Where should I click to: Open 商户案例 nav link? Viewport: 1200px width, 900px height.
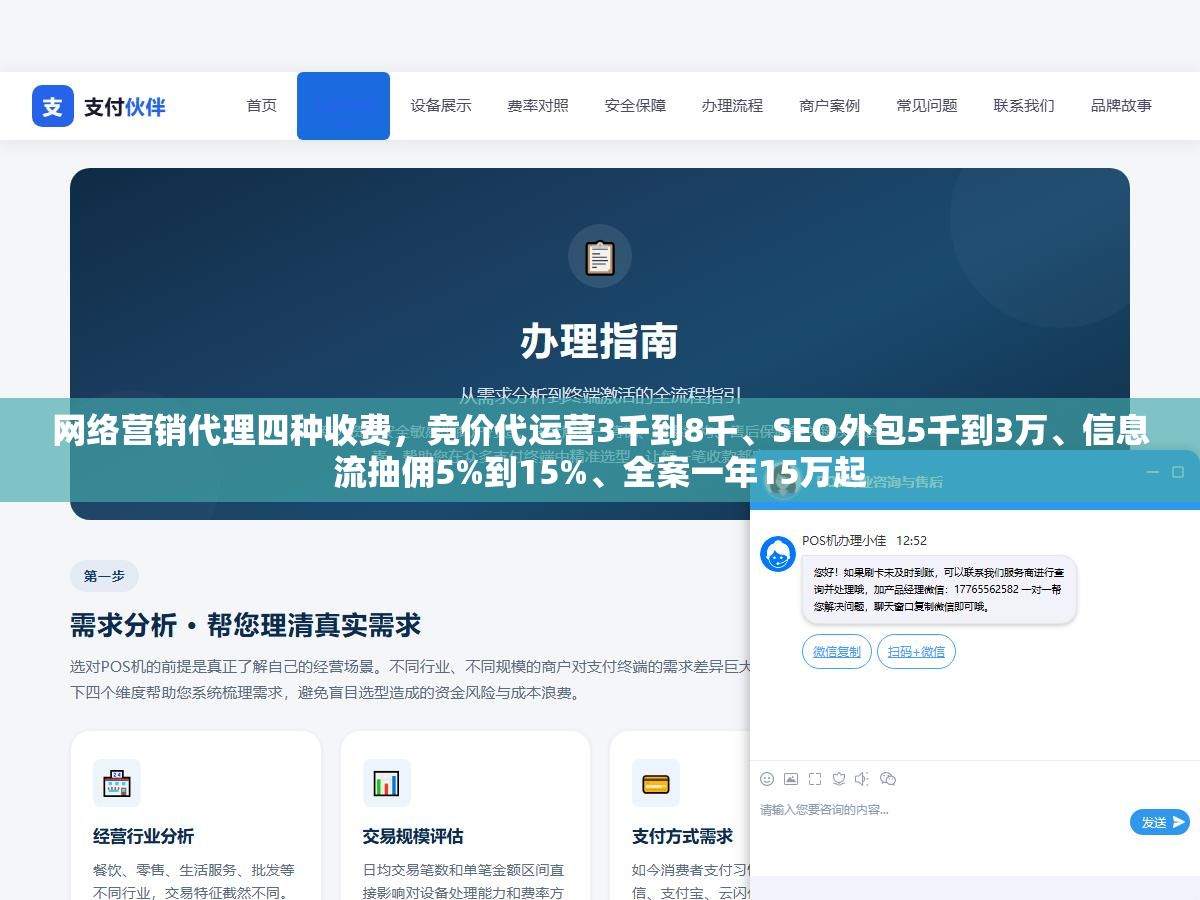pyautogui.click(x=830, y=105)
